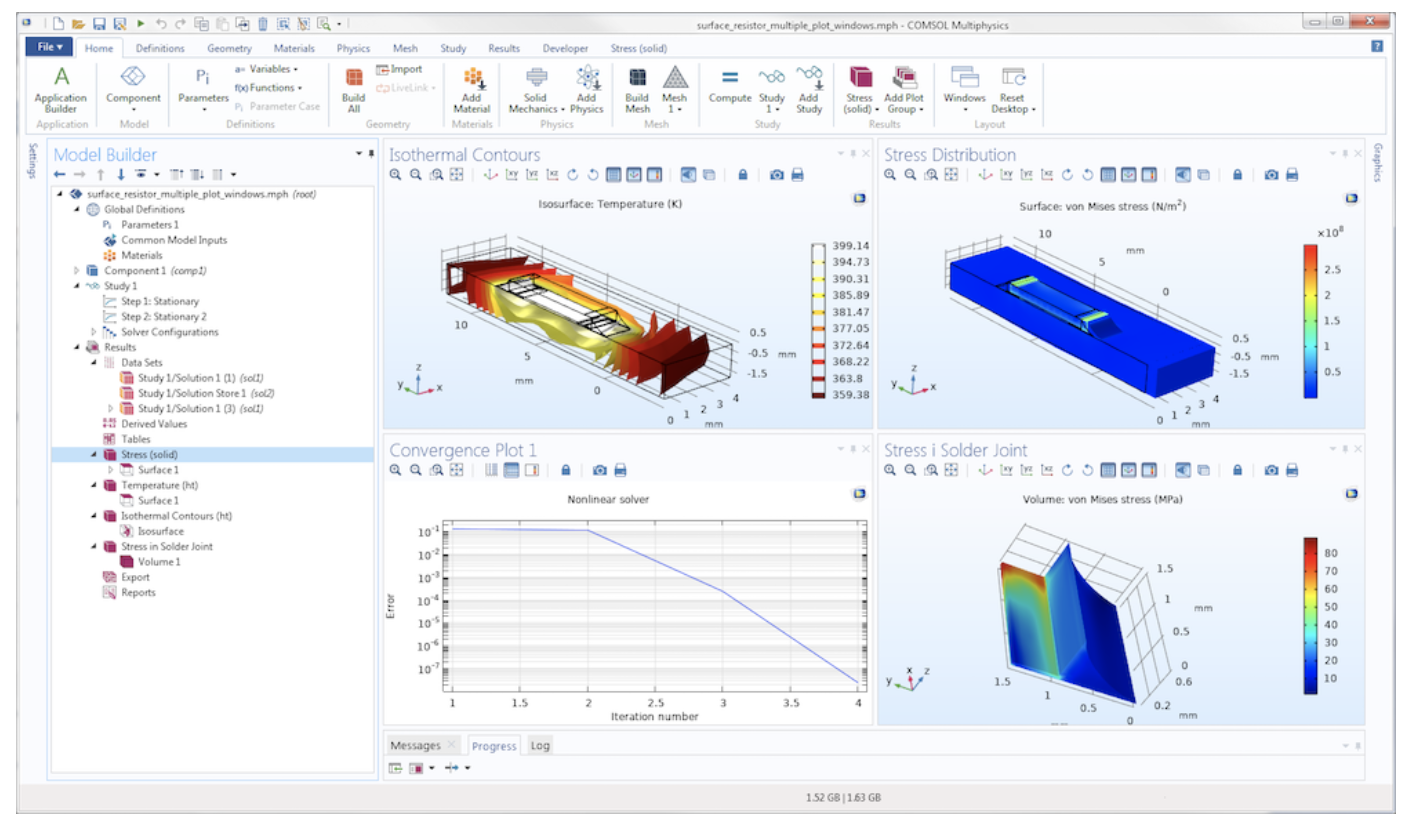Toggle the lock in Convergence Plot toolbar
The image size is (1420, 818).
[565, 470]
